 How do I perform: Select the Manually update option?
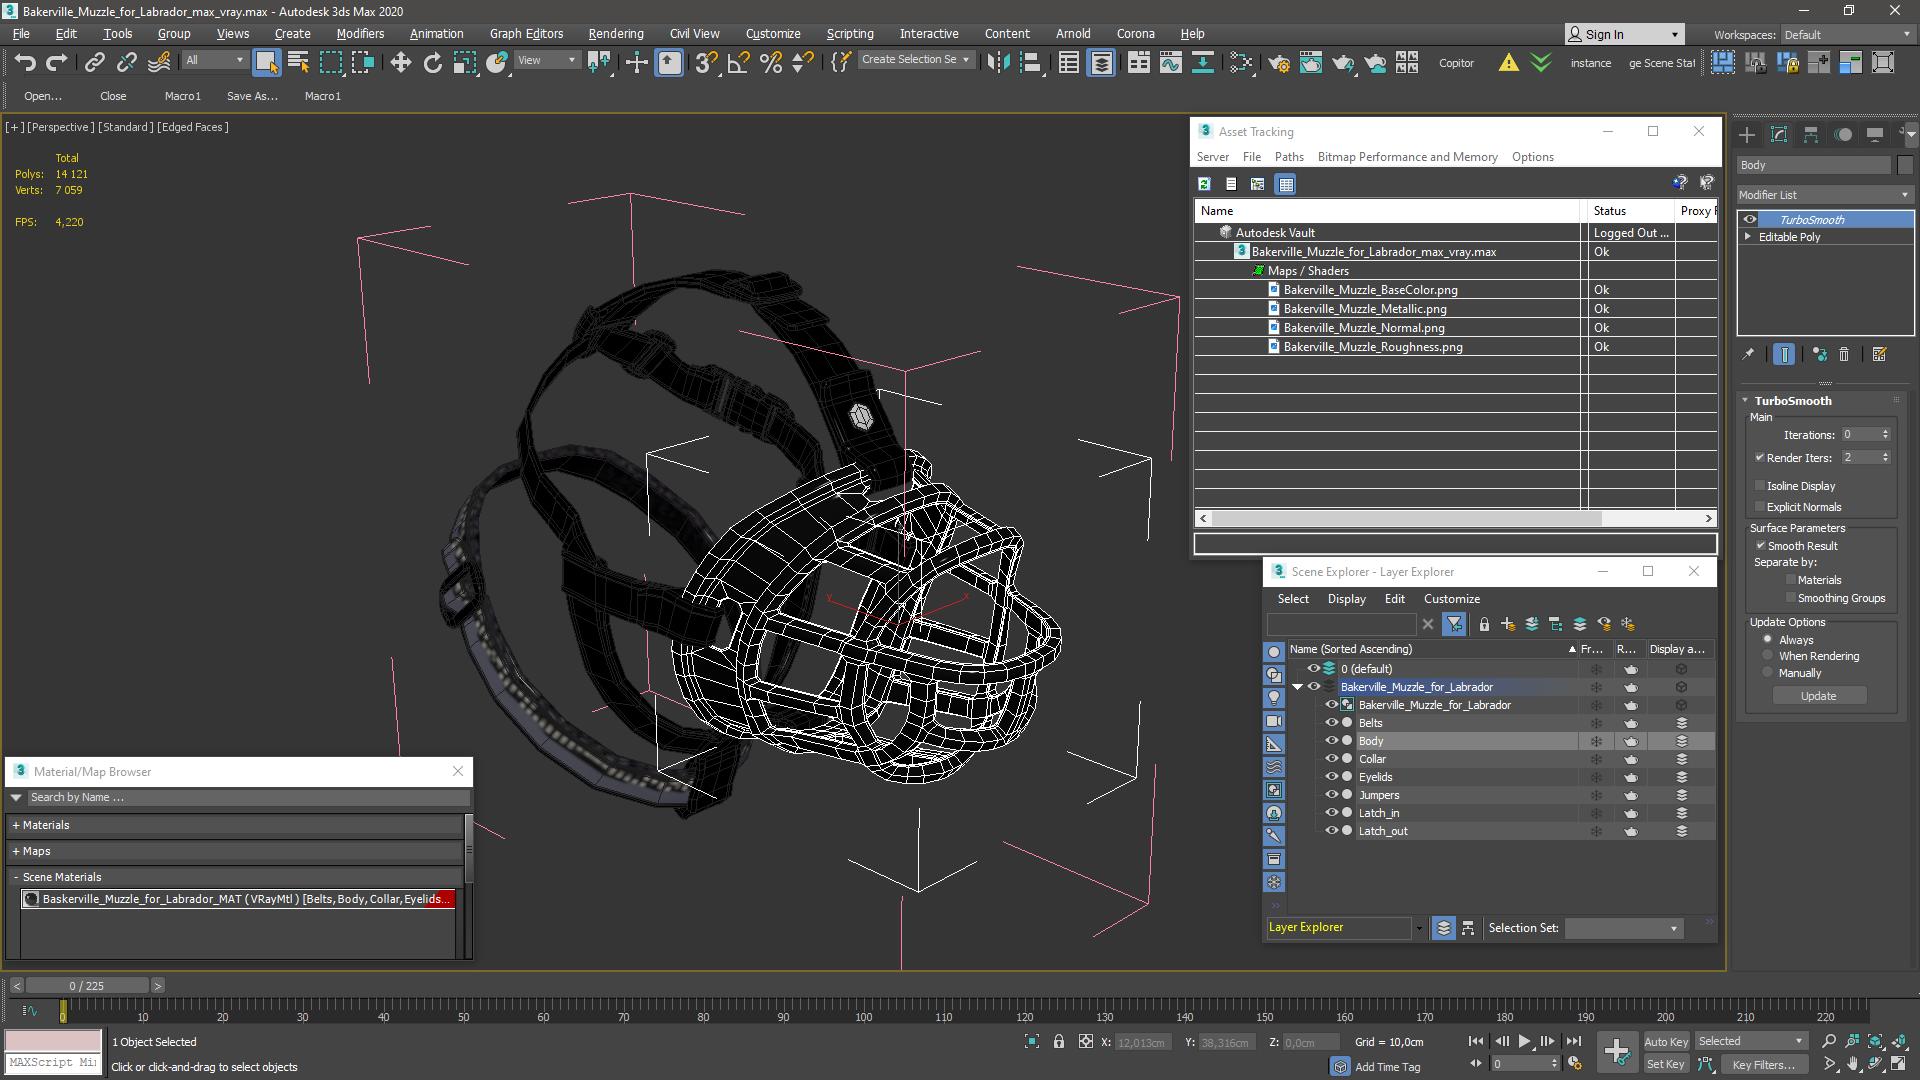[1768, 673]
